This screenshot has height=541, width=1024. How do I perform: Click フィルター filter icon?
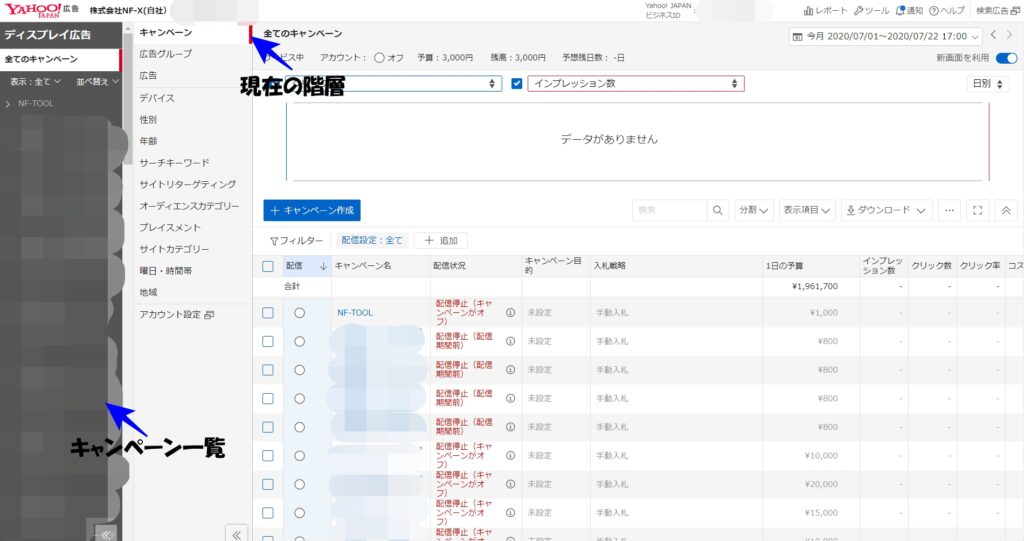click(296, 240)
